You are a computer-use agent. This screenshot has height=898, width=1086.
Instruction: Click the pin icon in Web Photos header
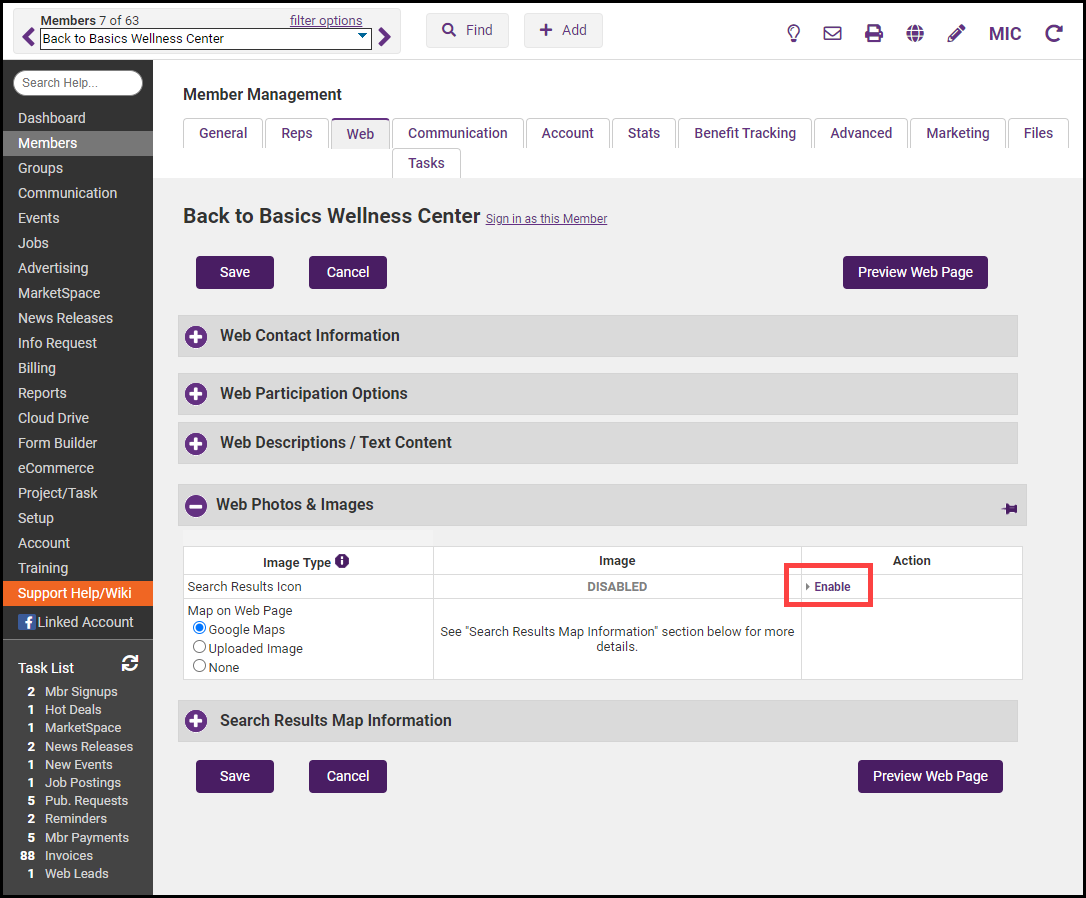1009,508
